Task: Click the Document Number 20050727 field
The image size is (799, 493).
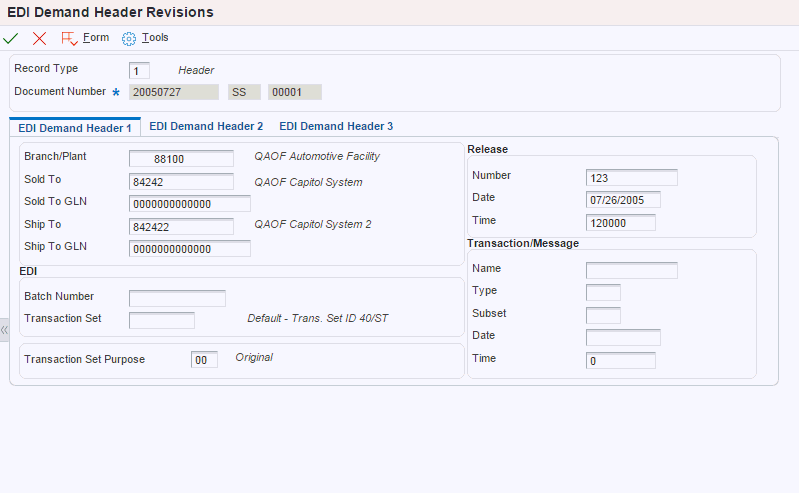Action: tap(174, 92)
